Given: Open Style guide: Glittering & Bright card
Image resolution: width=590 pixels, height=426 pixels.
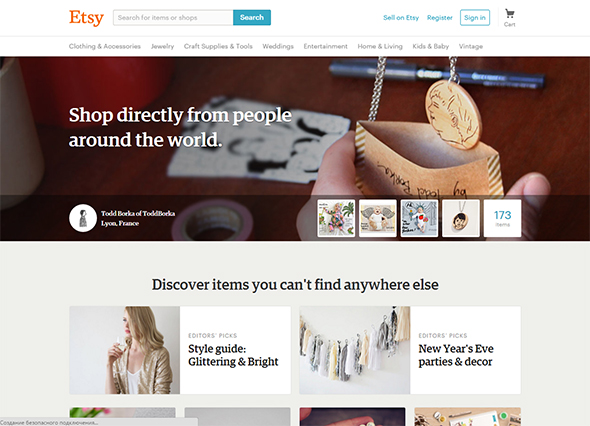Looking at the screenshot, I should point(180,350).
